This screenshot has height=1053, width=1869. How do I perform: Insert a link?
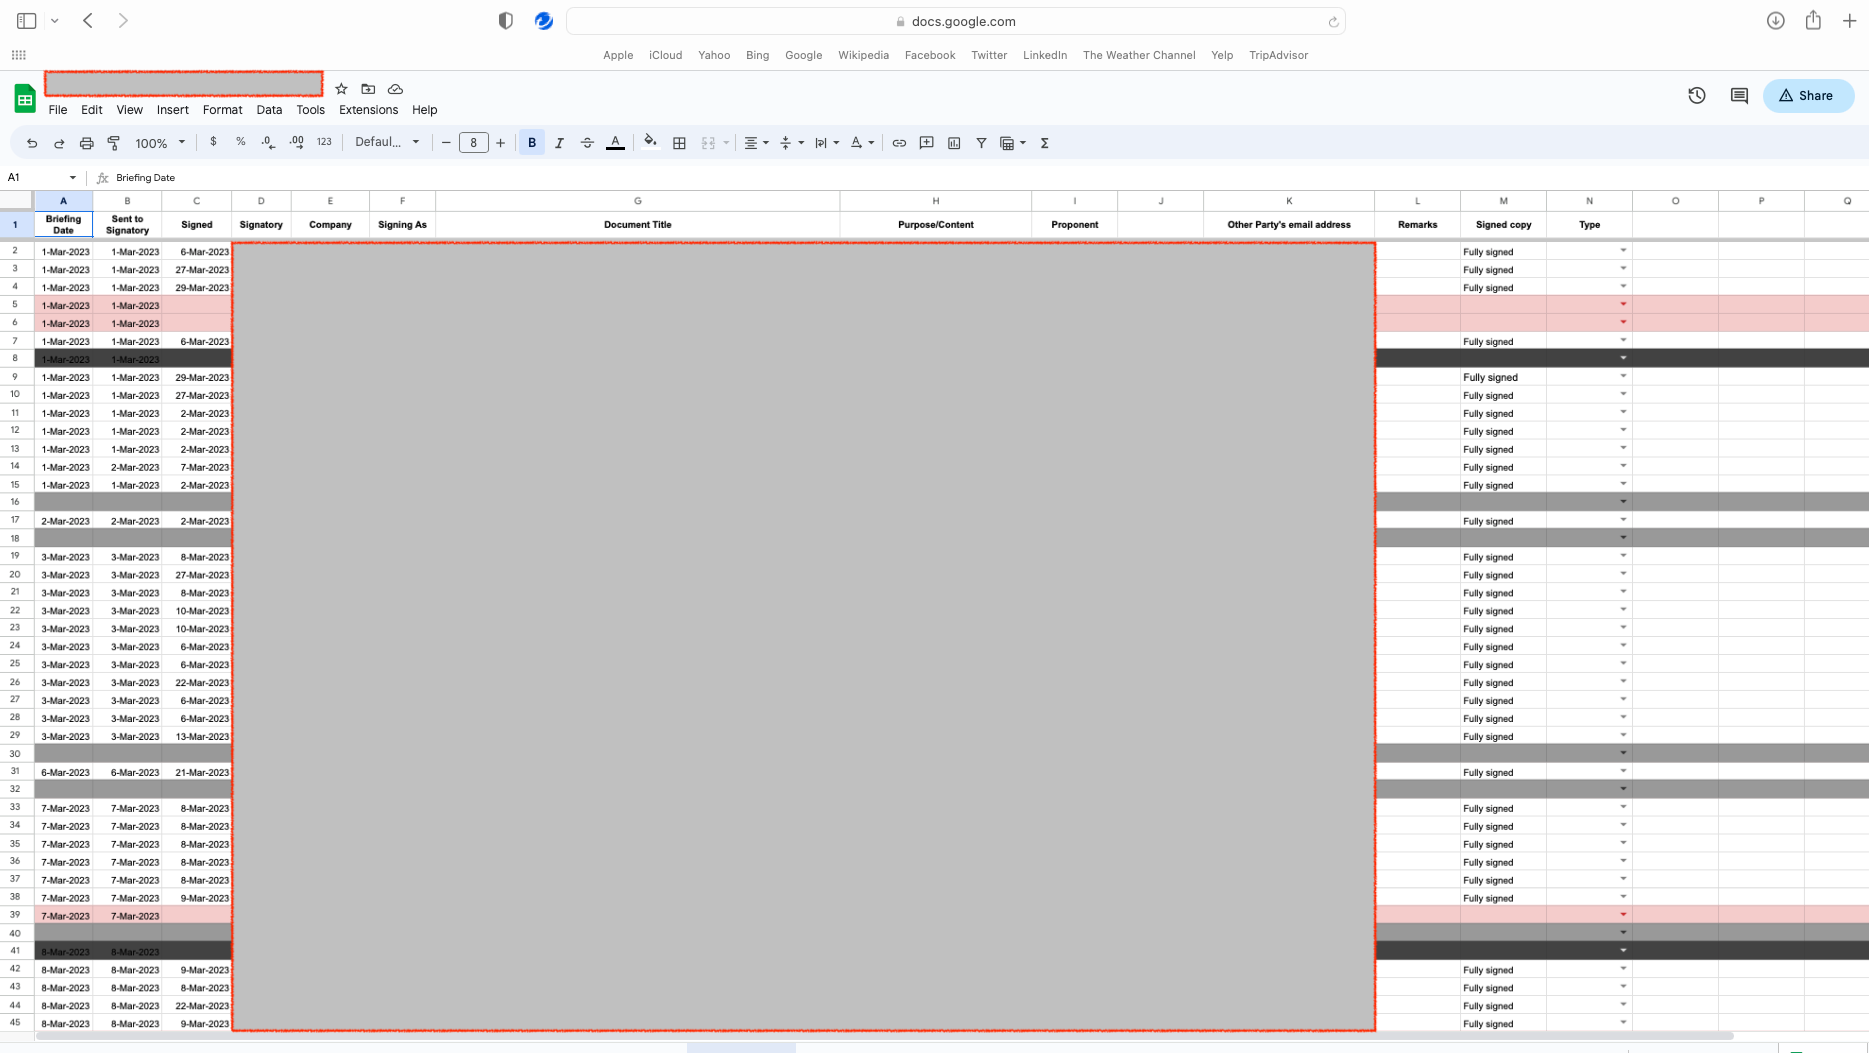point(899,143)
